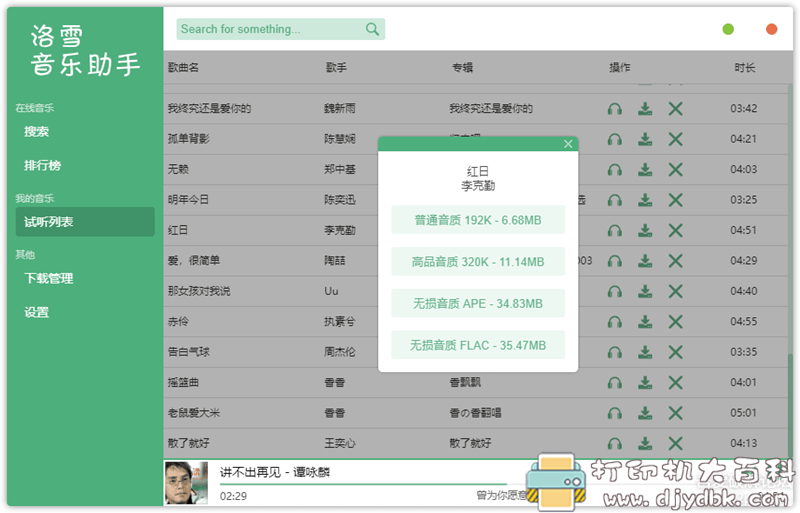Image resolution: width=800 pixels, height=513 pixels.
Task: Download the song 摇篮曲
Action: pos(645,383)
